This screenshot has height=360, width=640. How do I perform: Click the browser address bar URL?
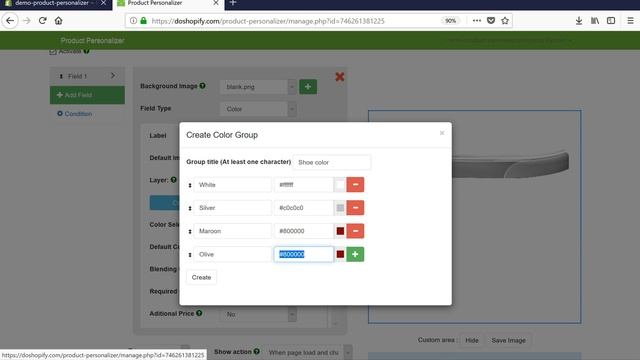coord(268,21)
